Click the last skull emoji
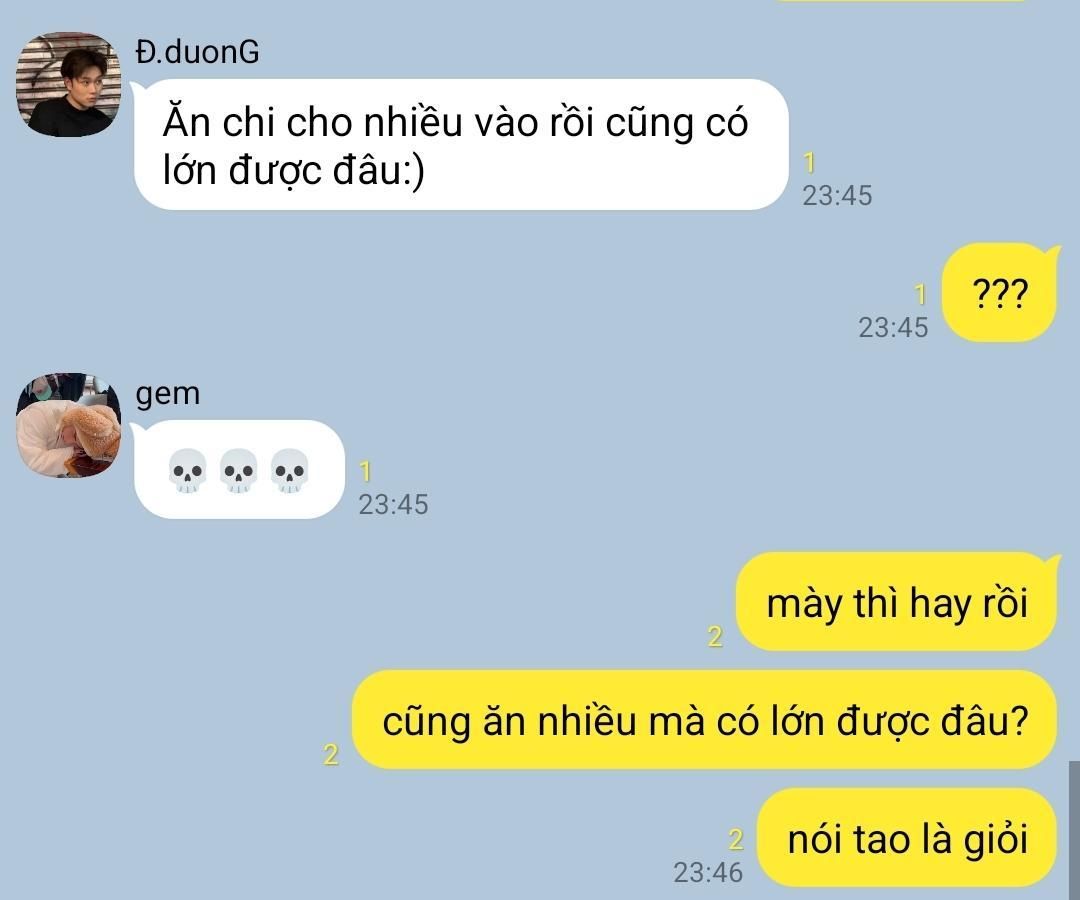 click(x=289, y=471)
